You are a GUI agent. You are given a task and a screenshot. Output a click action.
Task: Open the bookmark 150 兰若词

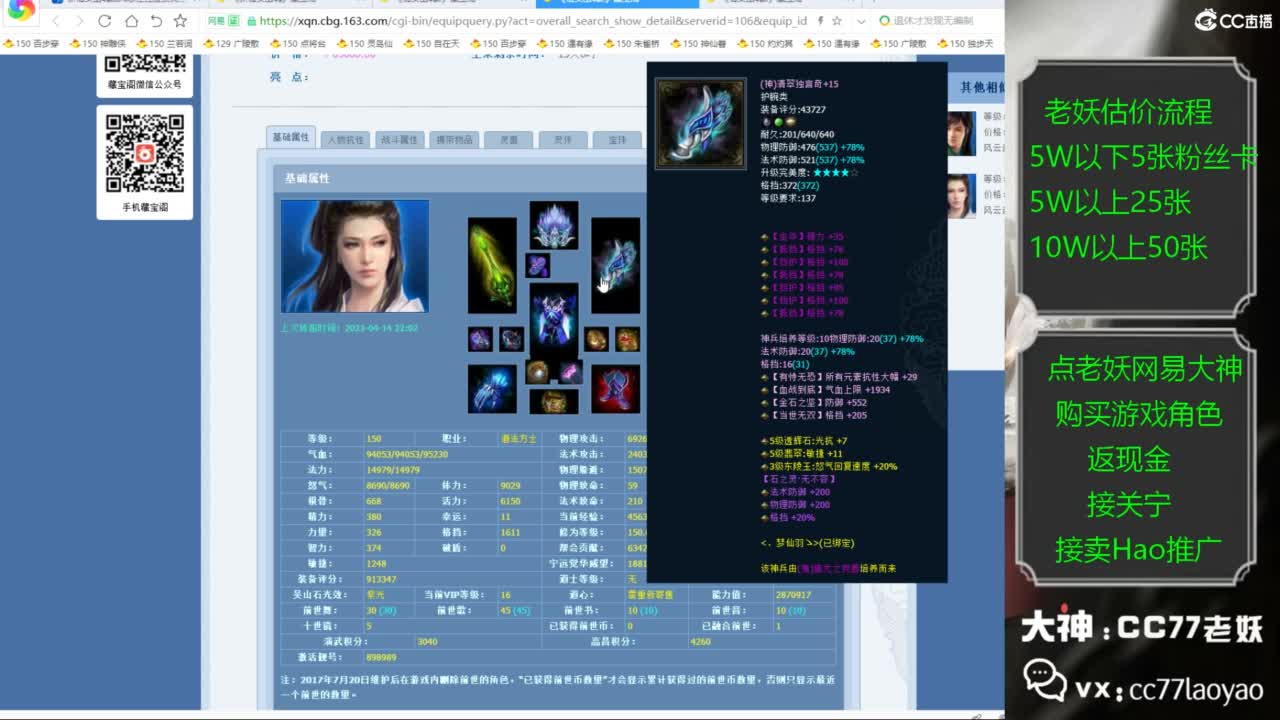[x=165, y=44]
